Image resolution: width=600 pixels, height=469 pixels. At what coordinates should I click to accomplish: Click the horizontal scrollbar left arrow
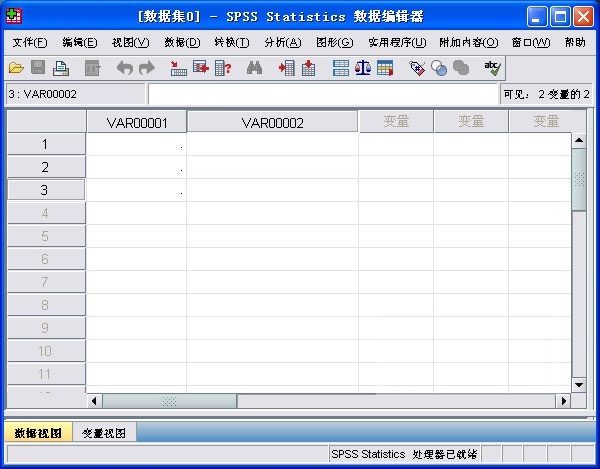pos(94,401)
